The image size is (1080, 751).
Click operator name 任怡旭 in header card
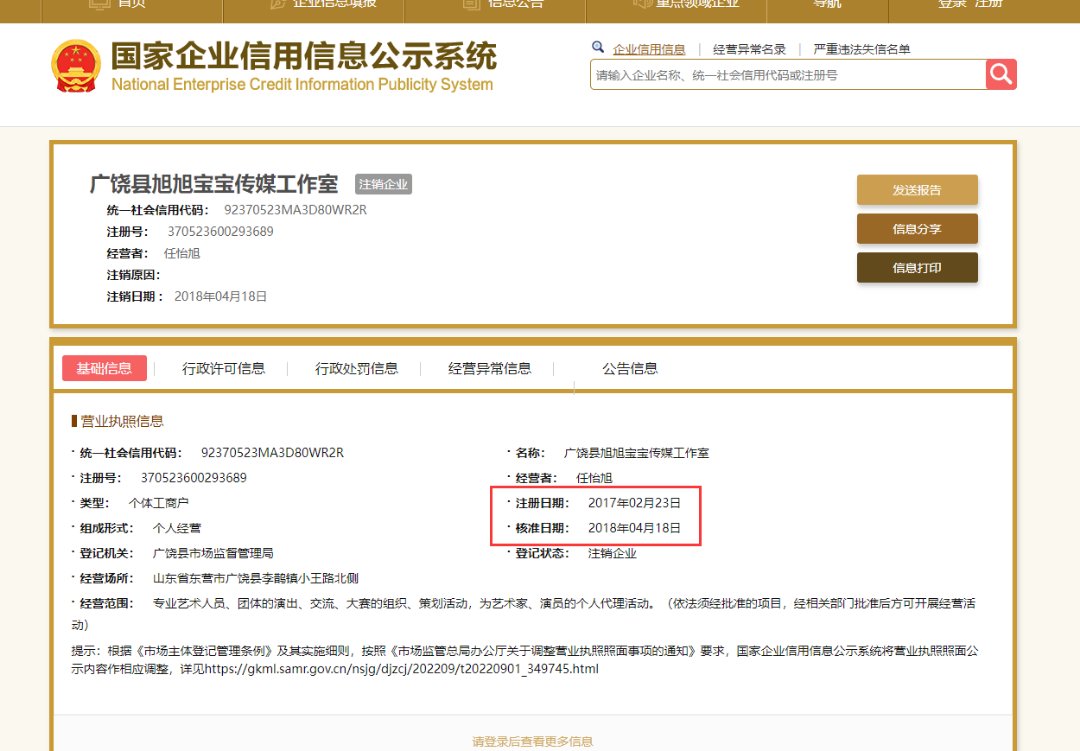click(x=182, y=253)
